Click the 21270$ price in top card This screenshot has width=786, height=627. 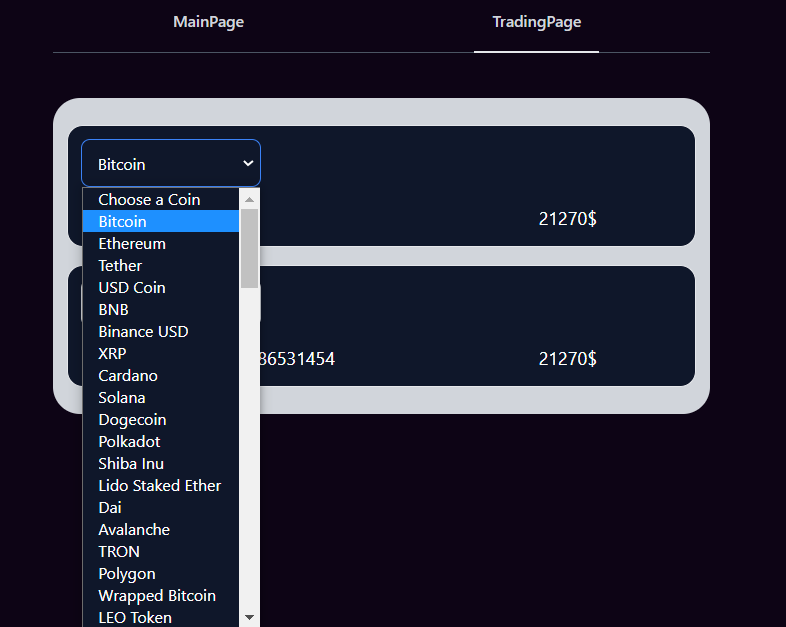click(x=567, y=219)
